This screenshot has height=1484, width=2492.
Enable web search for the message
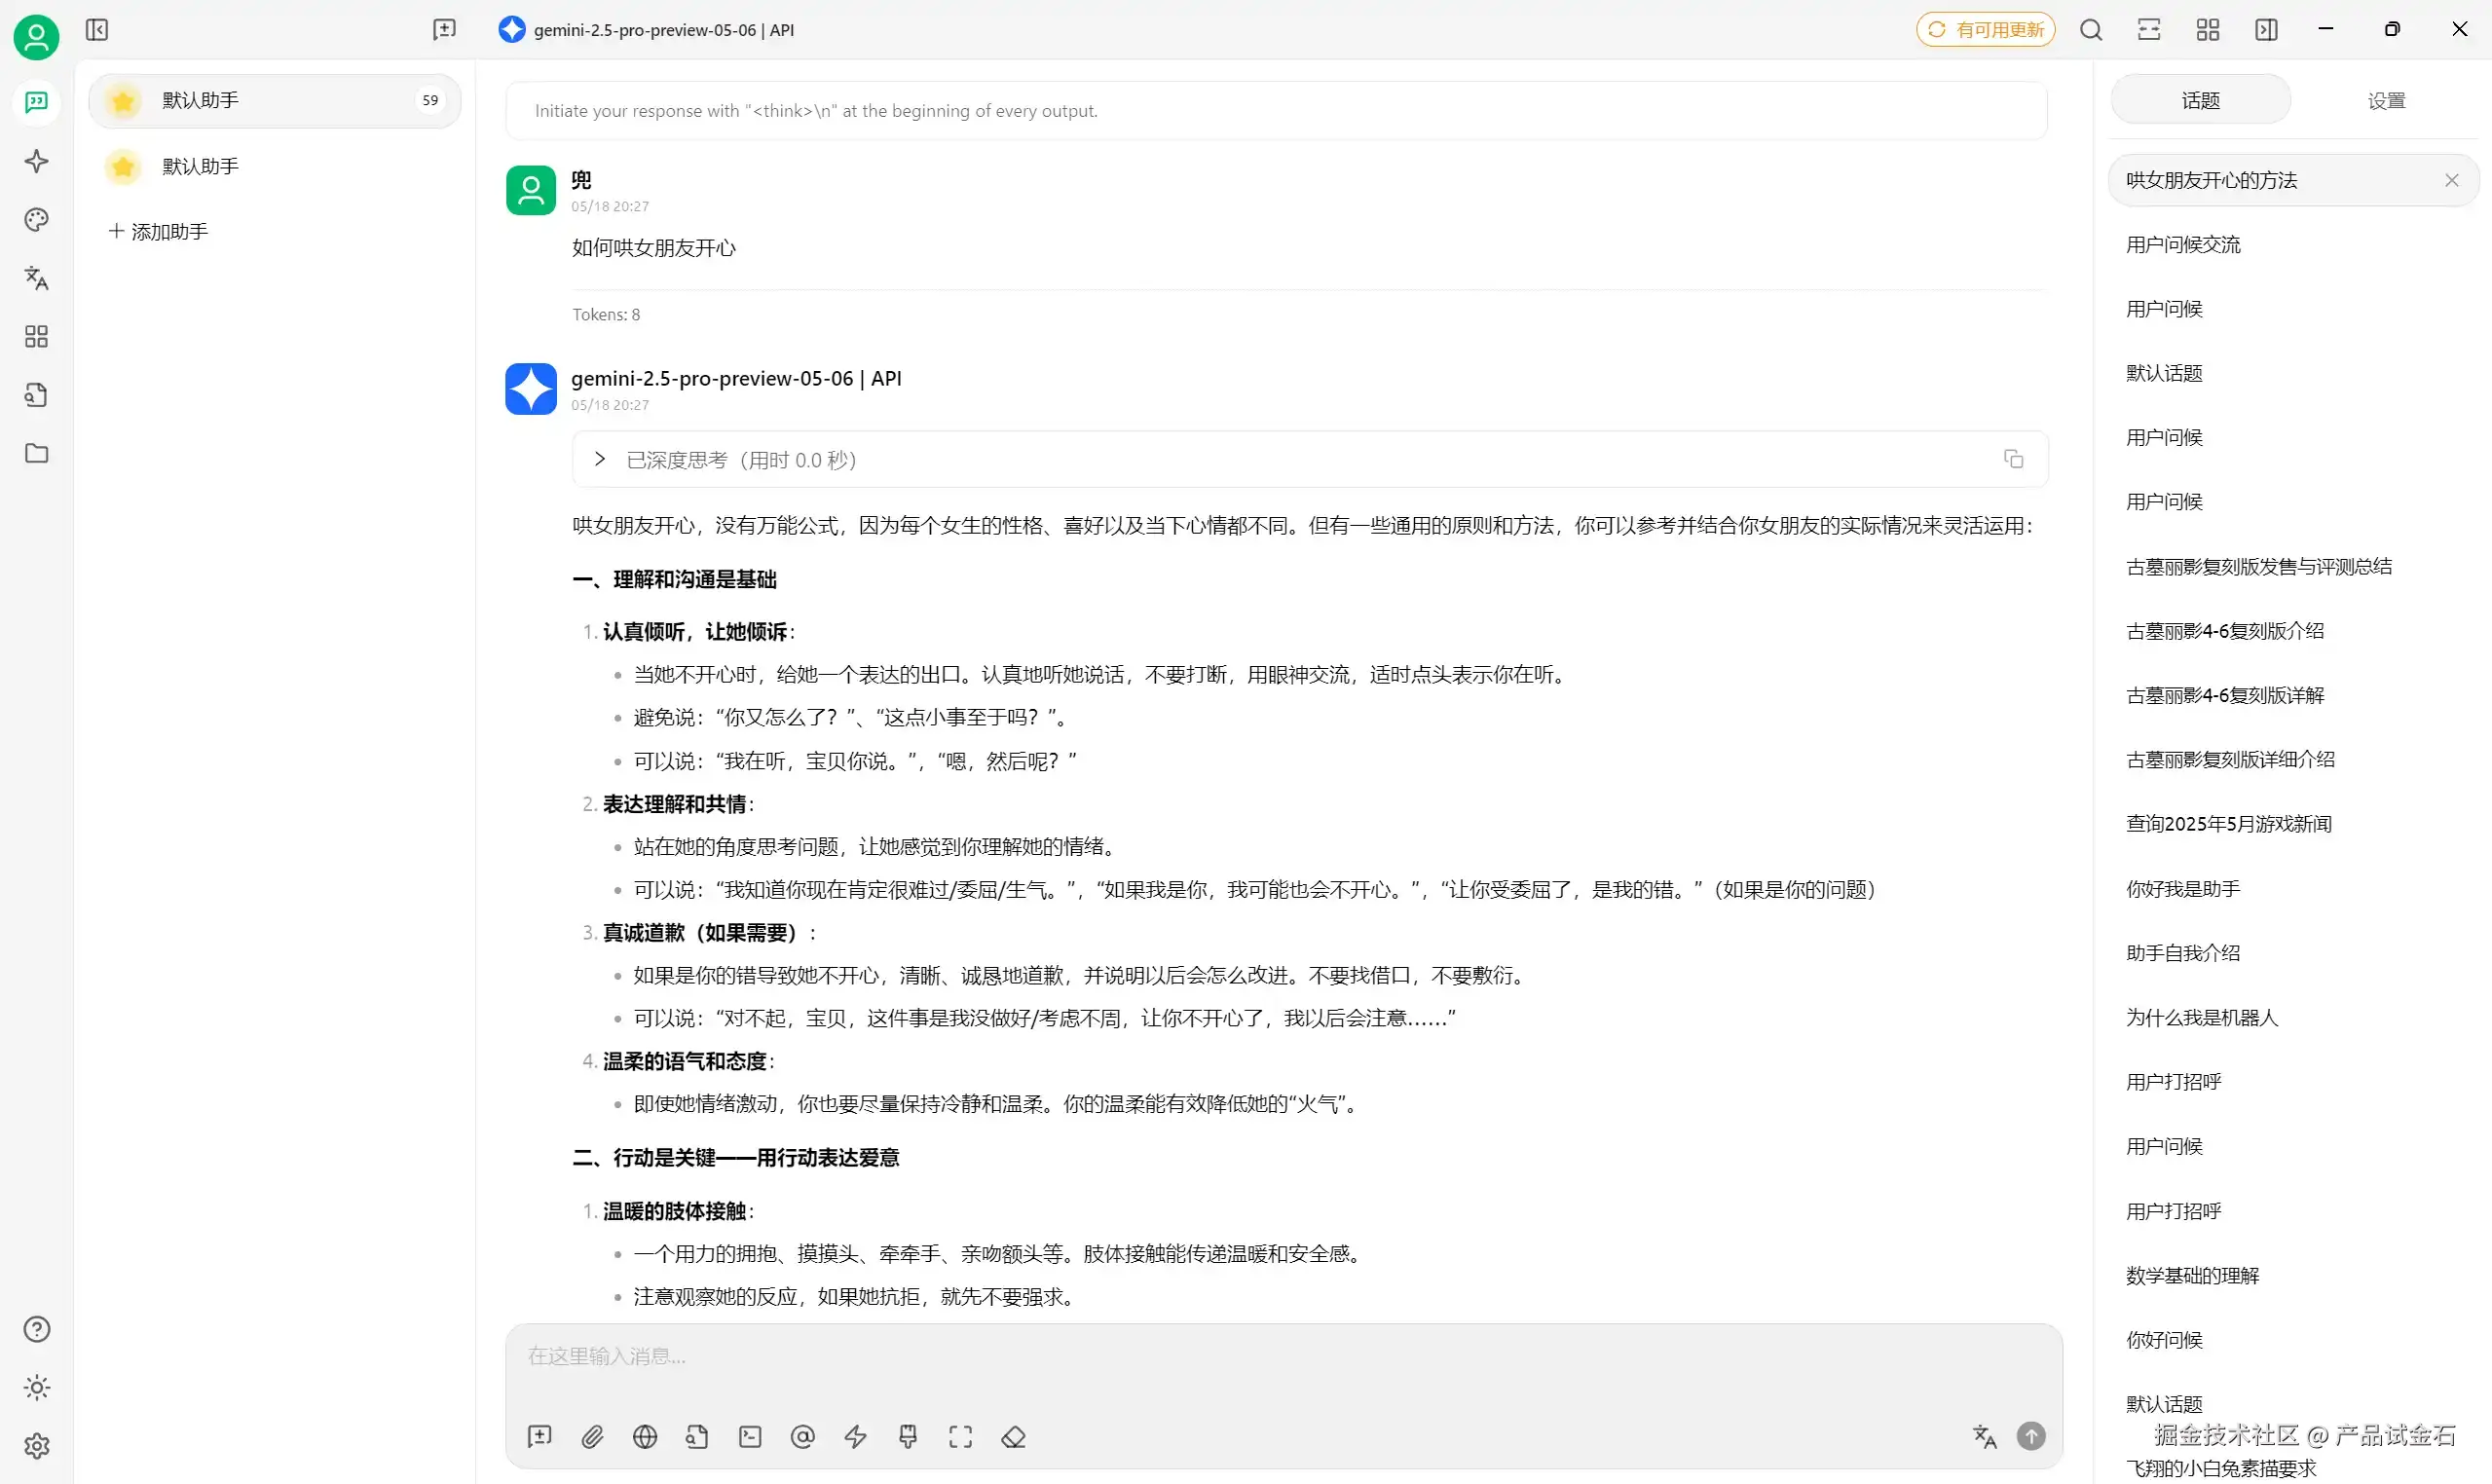(x=645, y=1436)
